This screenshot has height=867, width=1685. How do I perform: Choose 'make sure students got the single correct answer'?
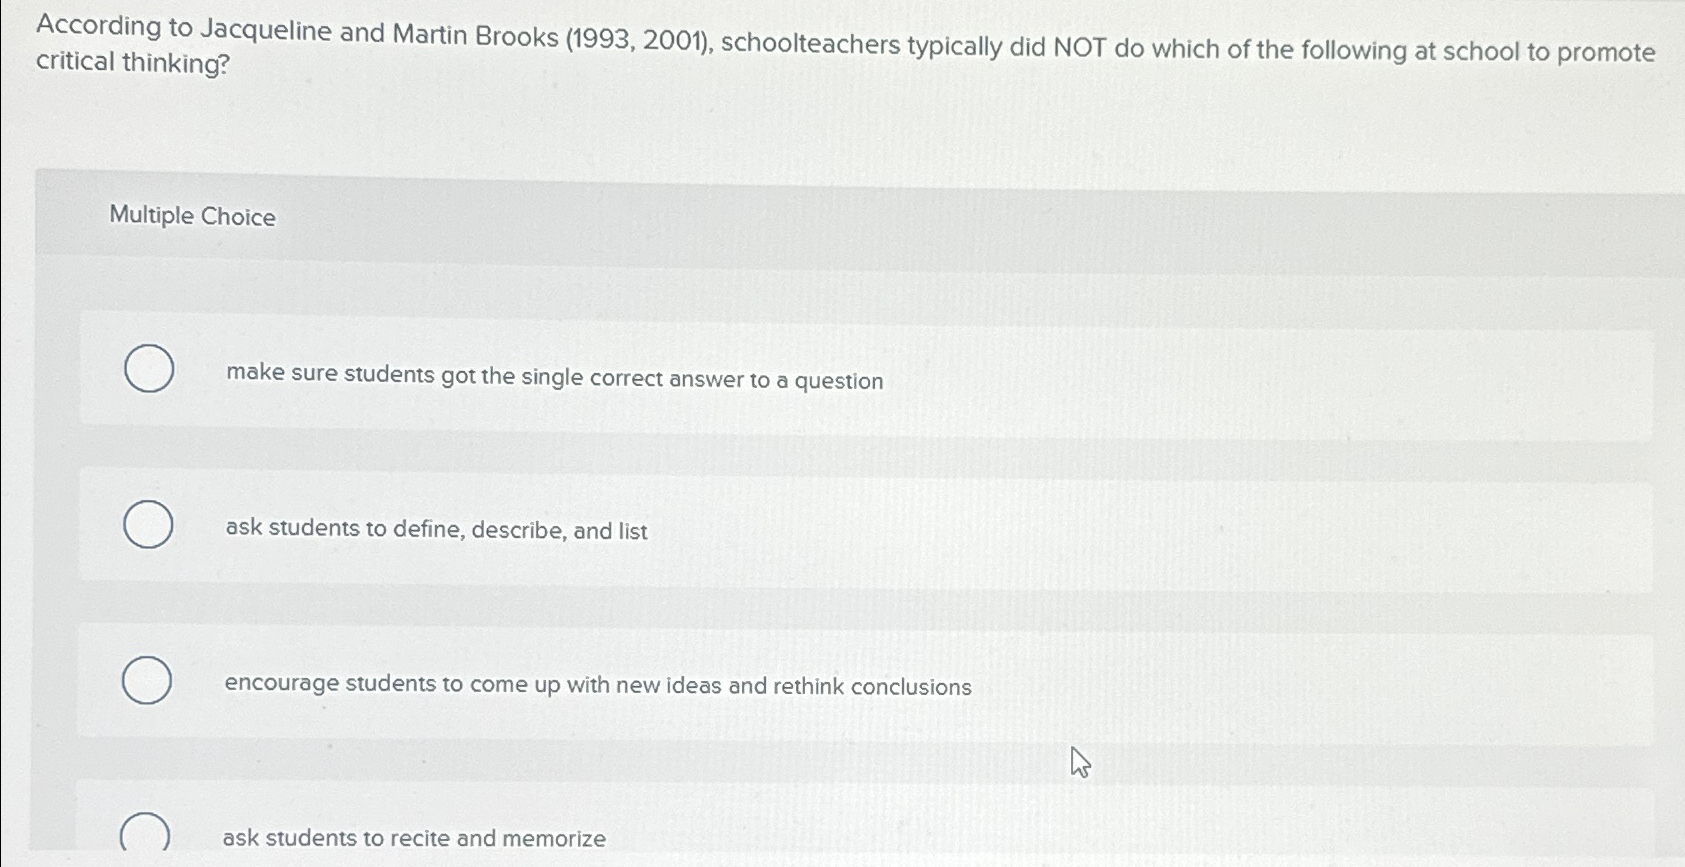tap(553, 379)
